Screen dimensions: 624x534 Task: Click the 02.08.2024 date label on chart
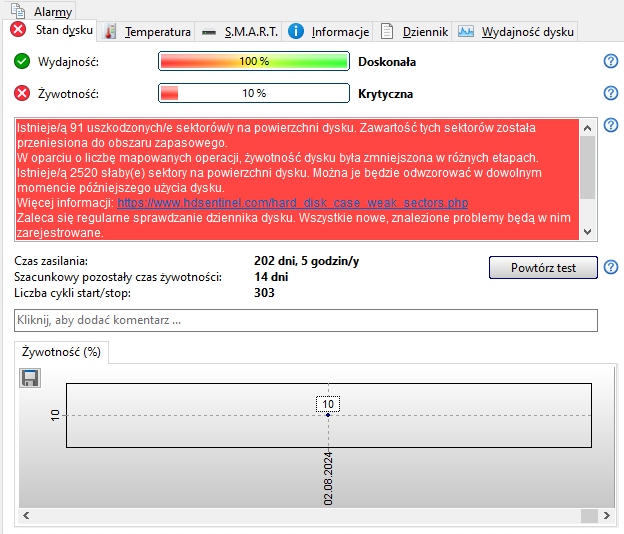pyautogui.click(x=328, y=479)
